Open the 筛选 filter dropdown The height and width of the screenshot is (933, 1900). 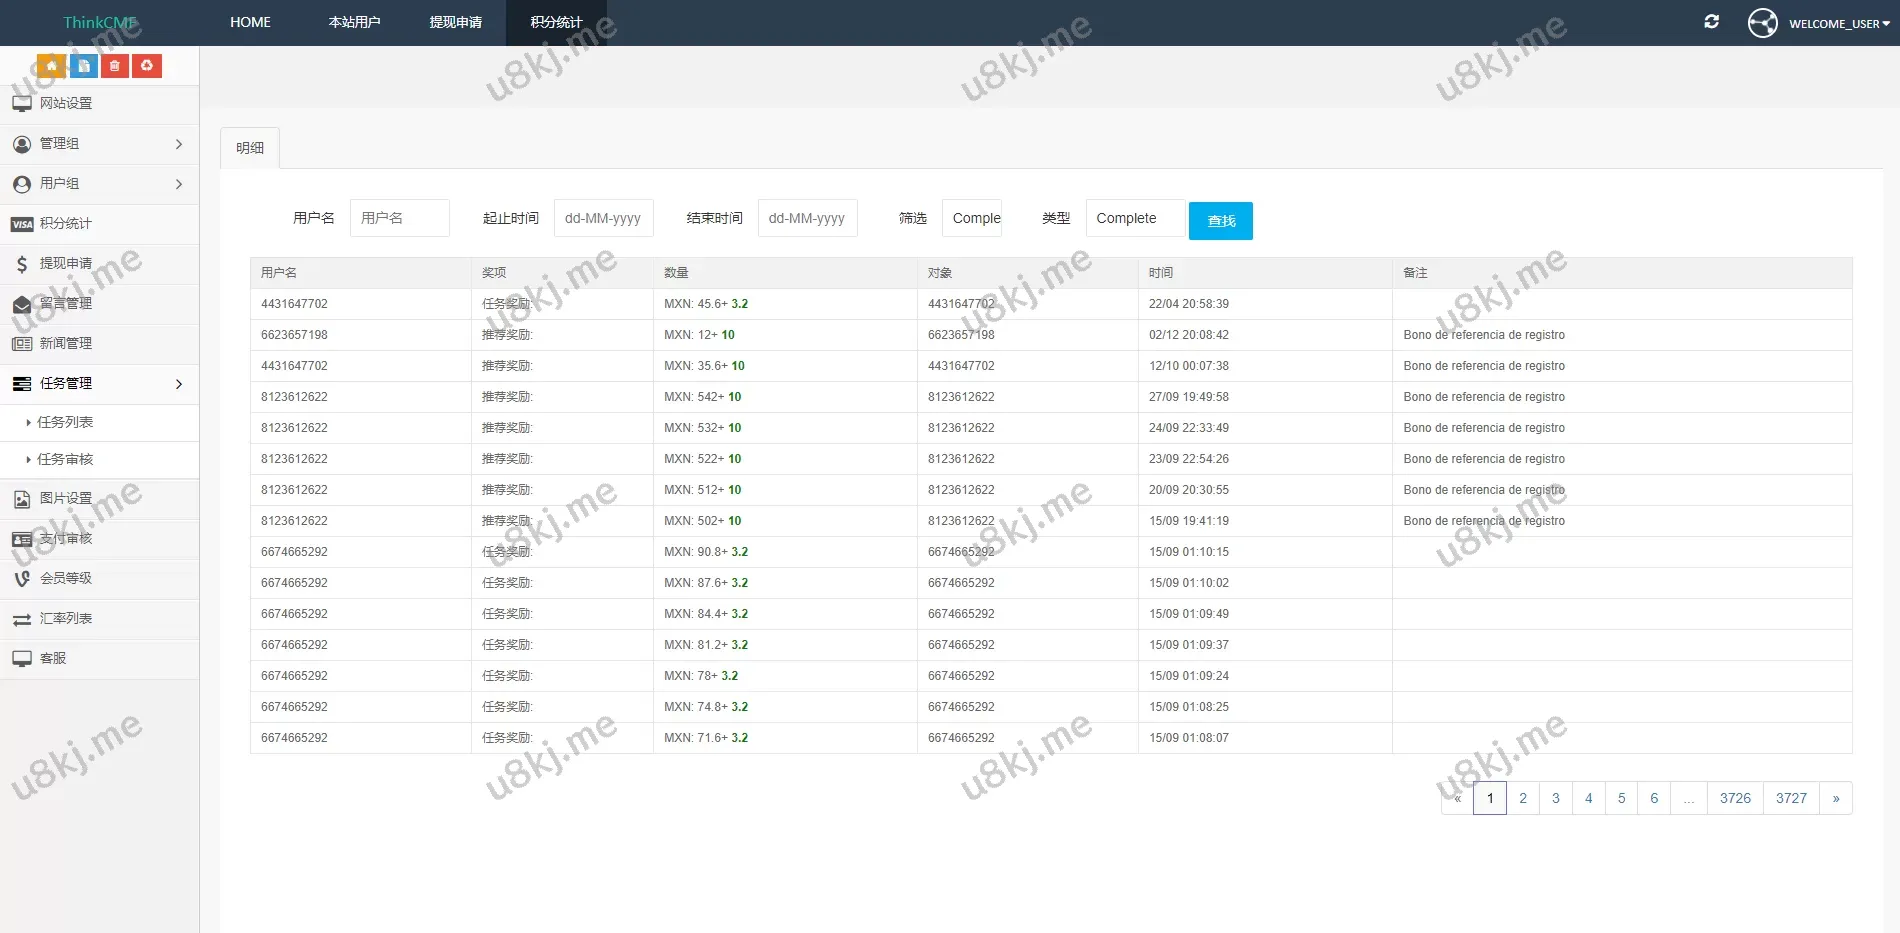point(972,218)
